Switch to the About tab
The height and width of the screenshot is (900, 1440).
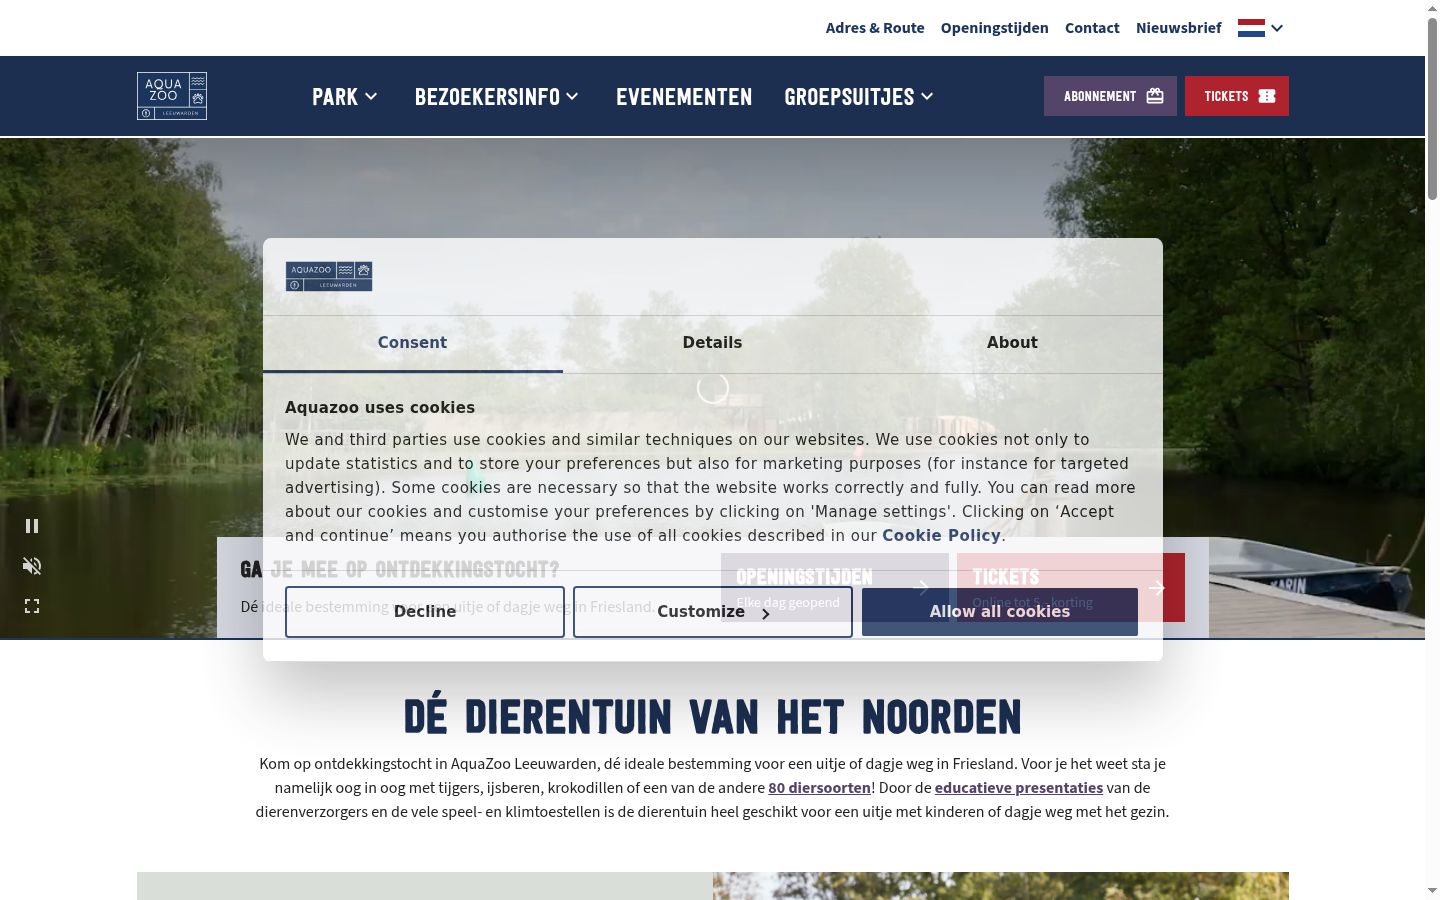point(1013,343)
